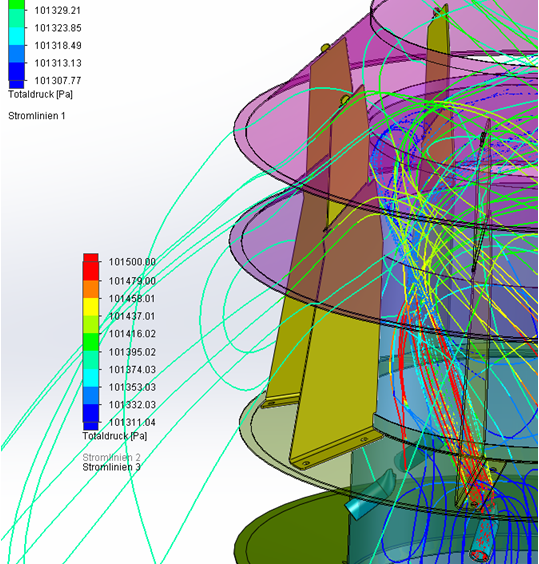Click the 101311.04 minimum legend value
539x564 pixels.
(132, 422)
